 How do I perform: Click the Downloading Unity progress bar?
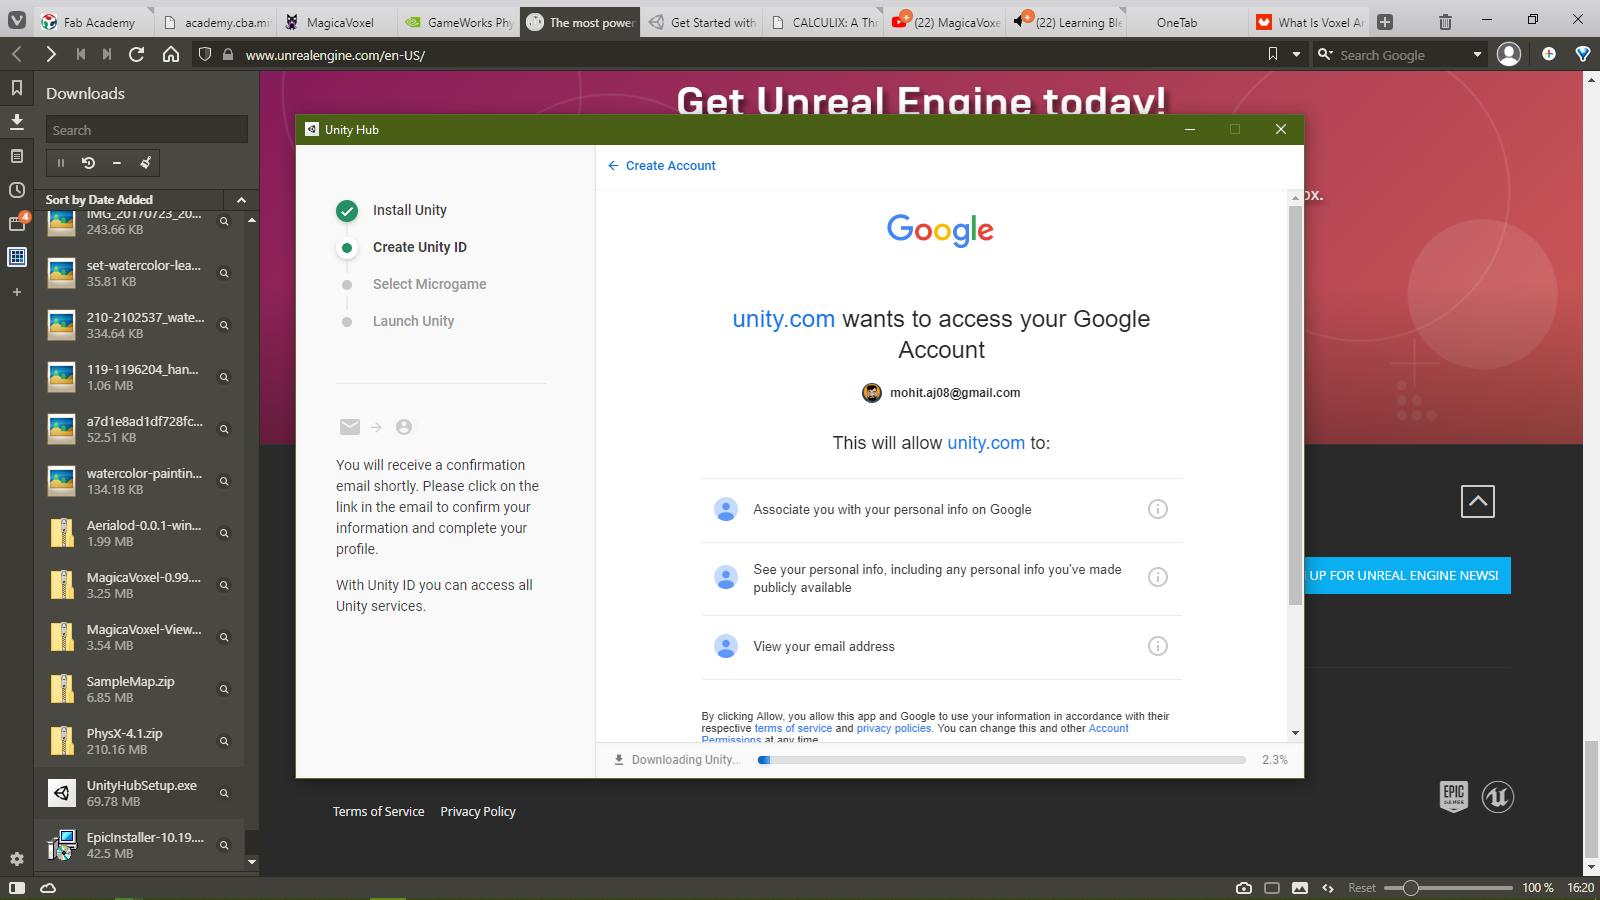[1001, 760]
